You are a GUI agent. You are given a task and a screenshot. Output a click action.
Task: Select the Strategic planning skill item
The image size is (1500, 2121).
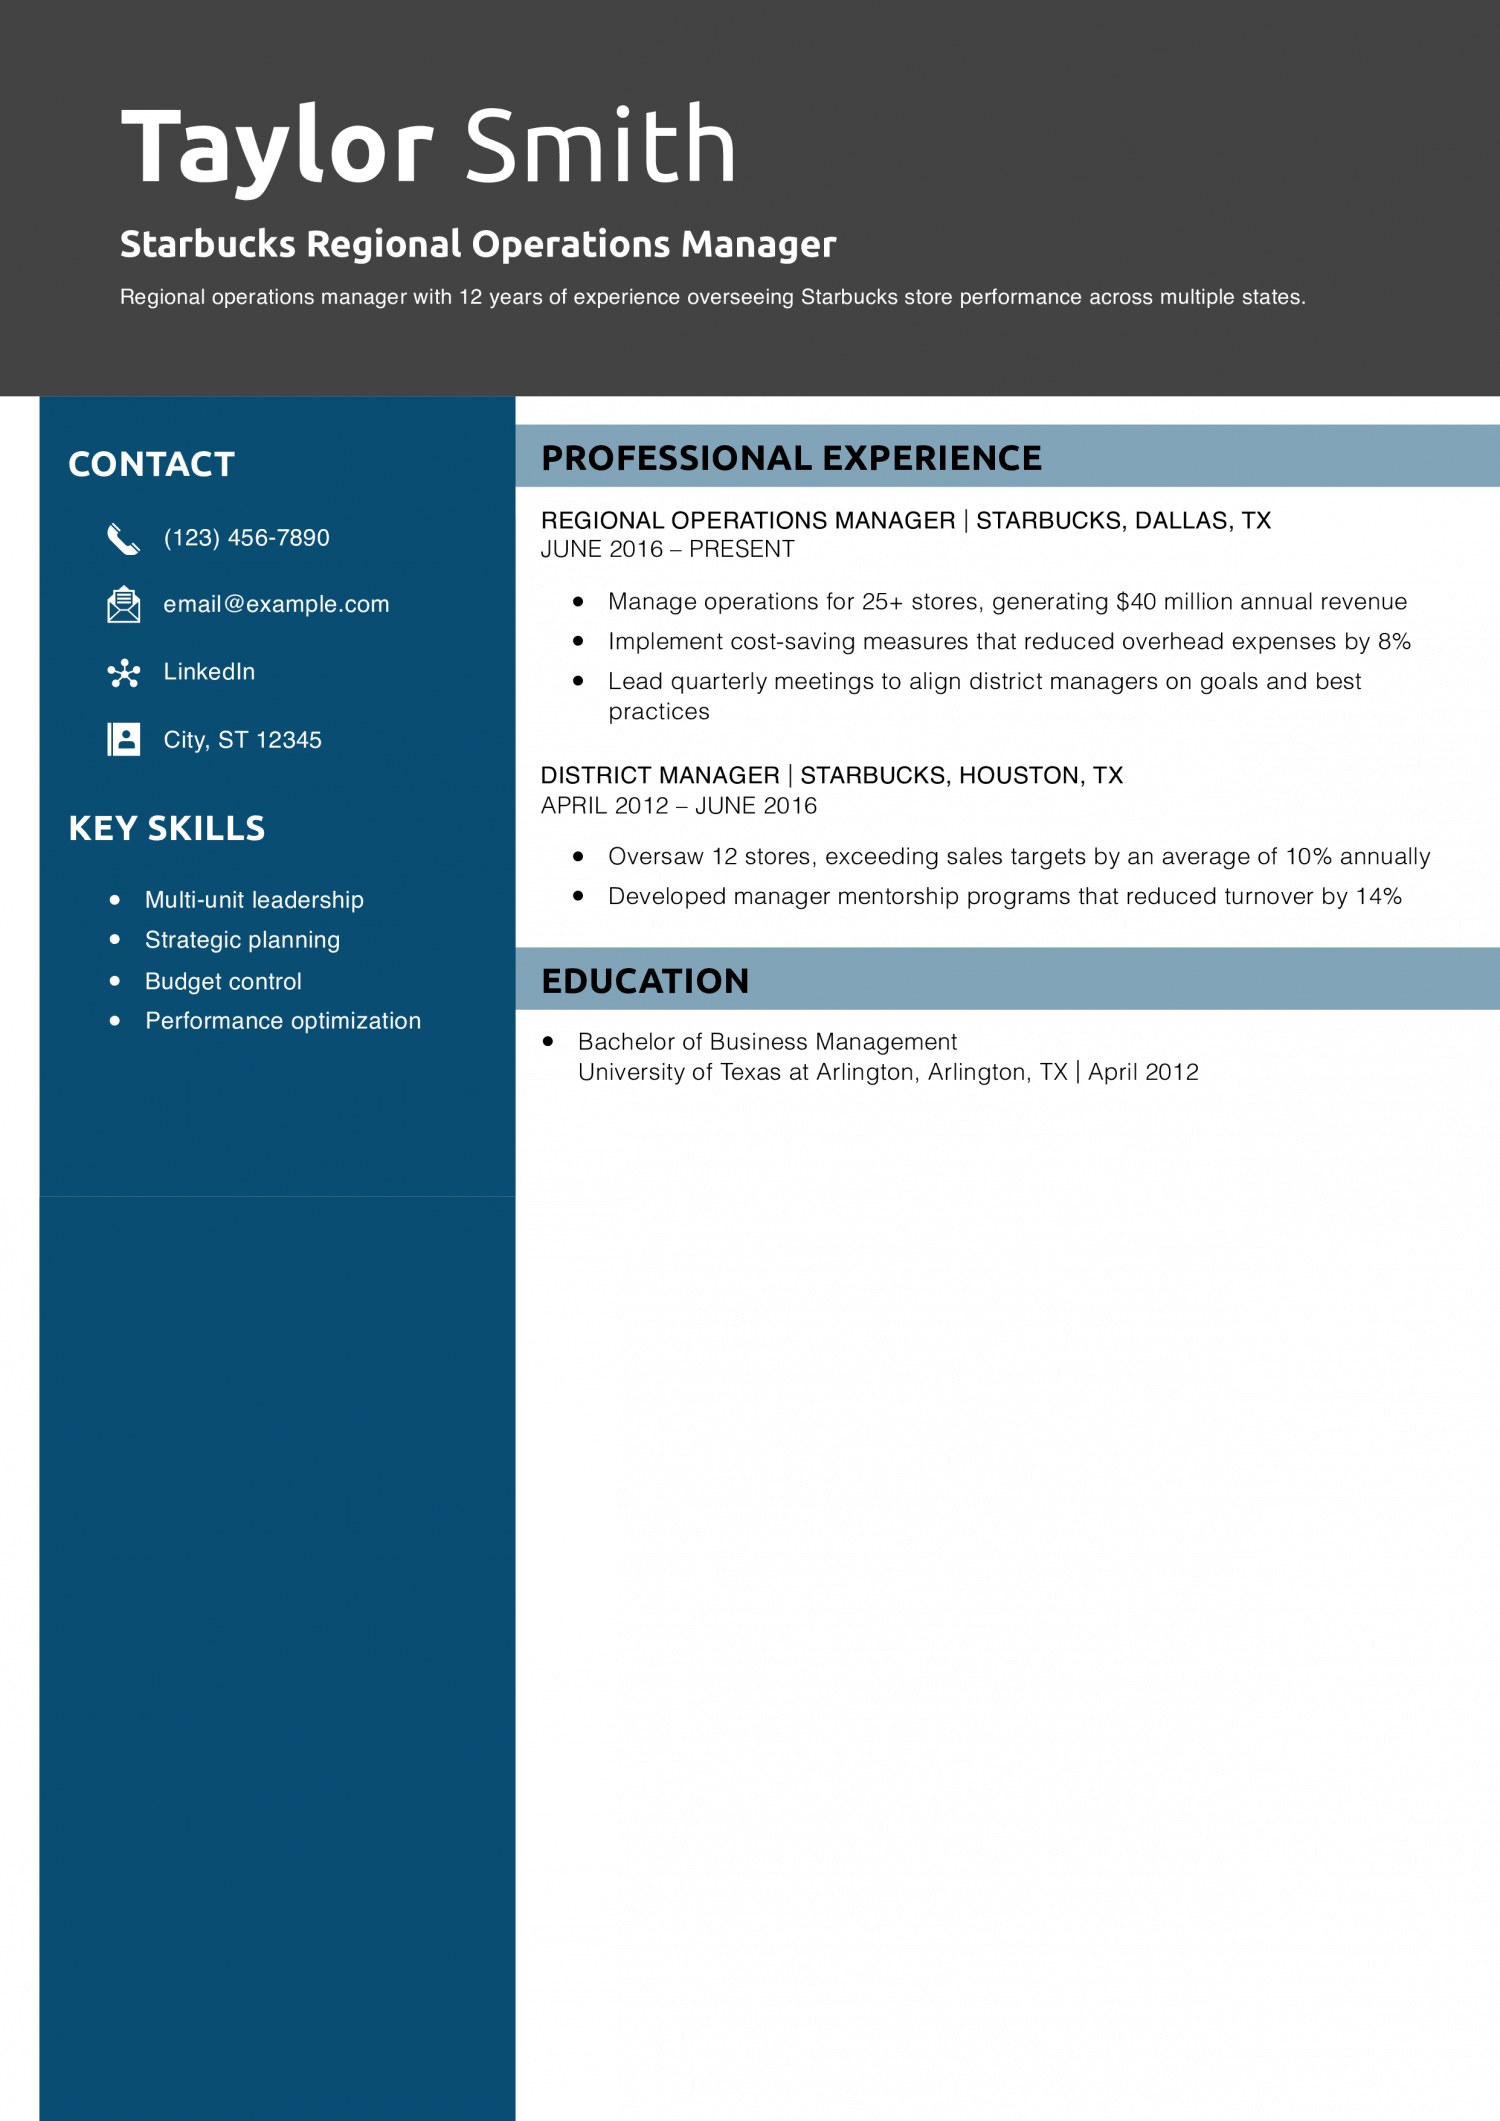pos(242,940)
